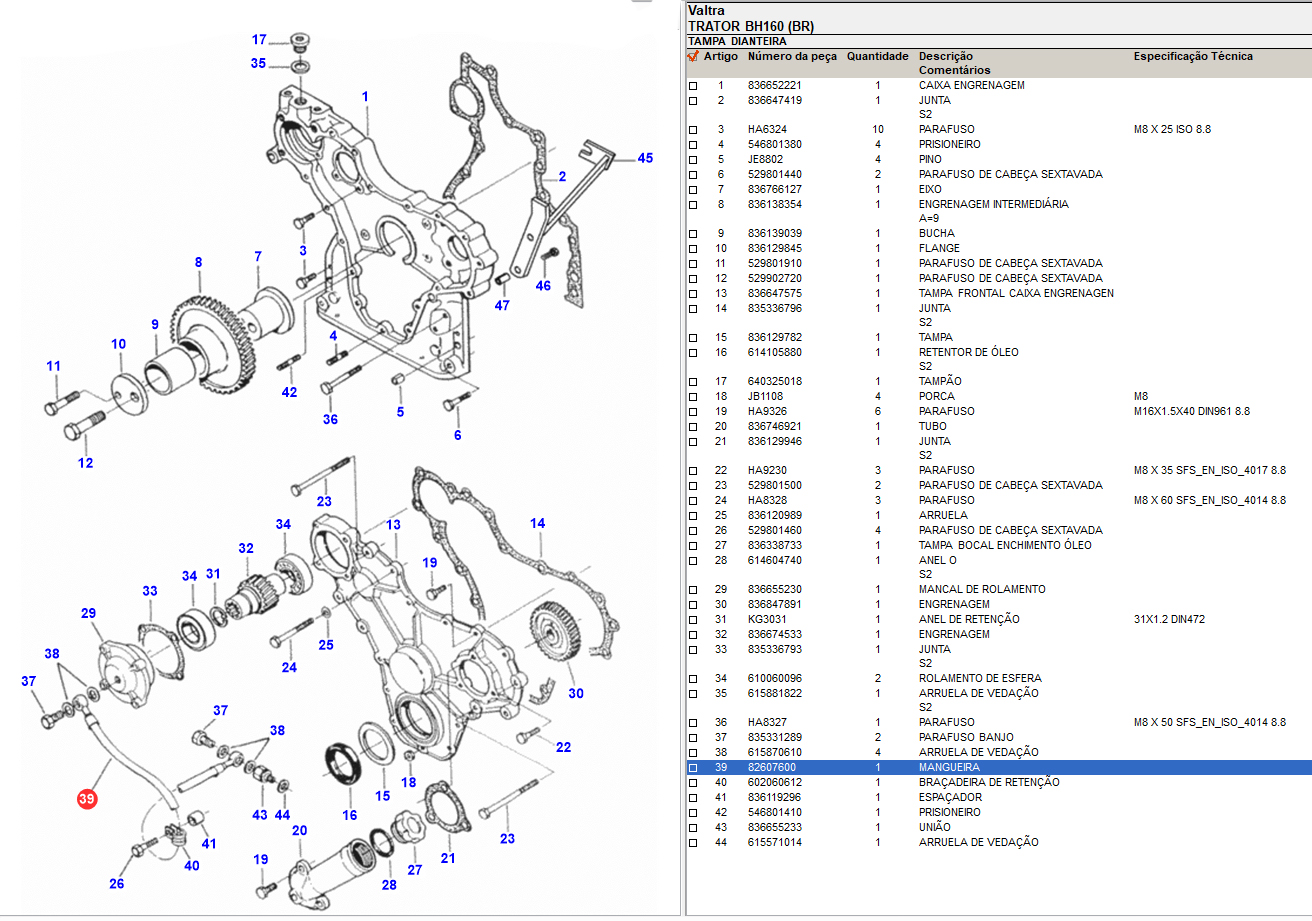Click the vertical divider between diagram and parts list
The image size is (1312, 921).
[x=682, y=460]
